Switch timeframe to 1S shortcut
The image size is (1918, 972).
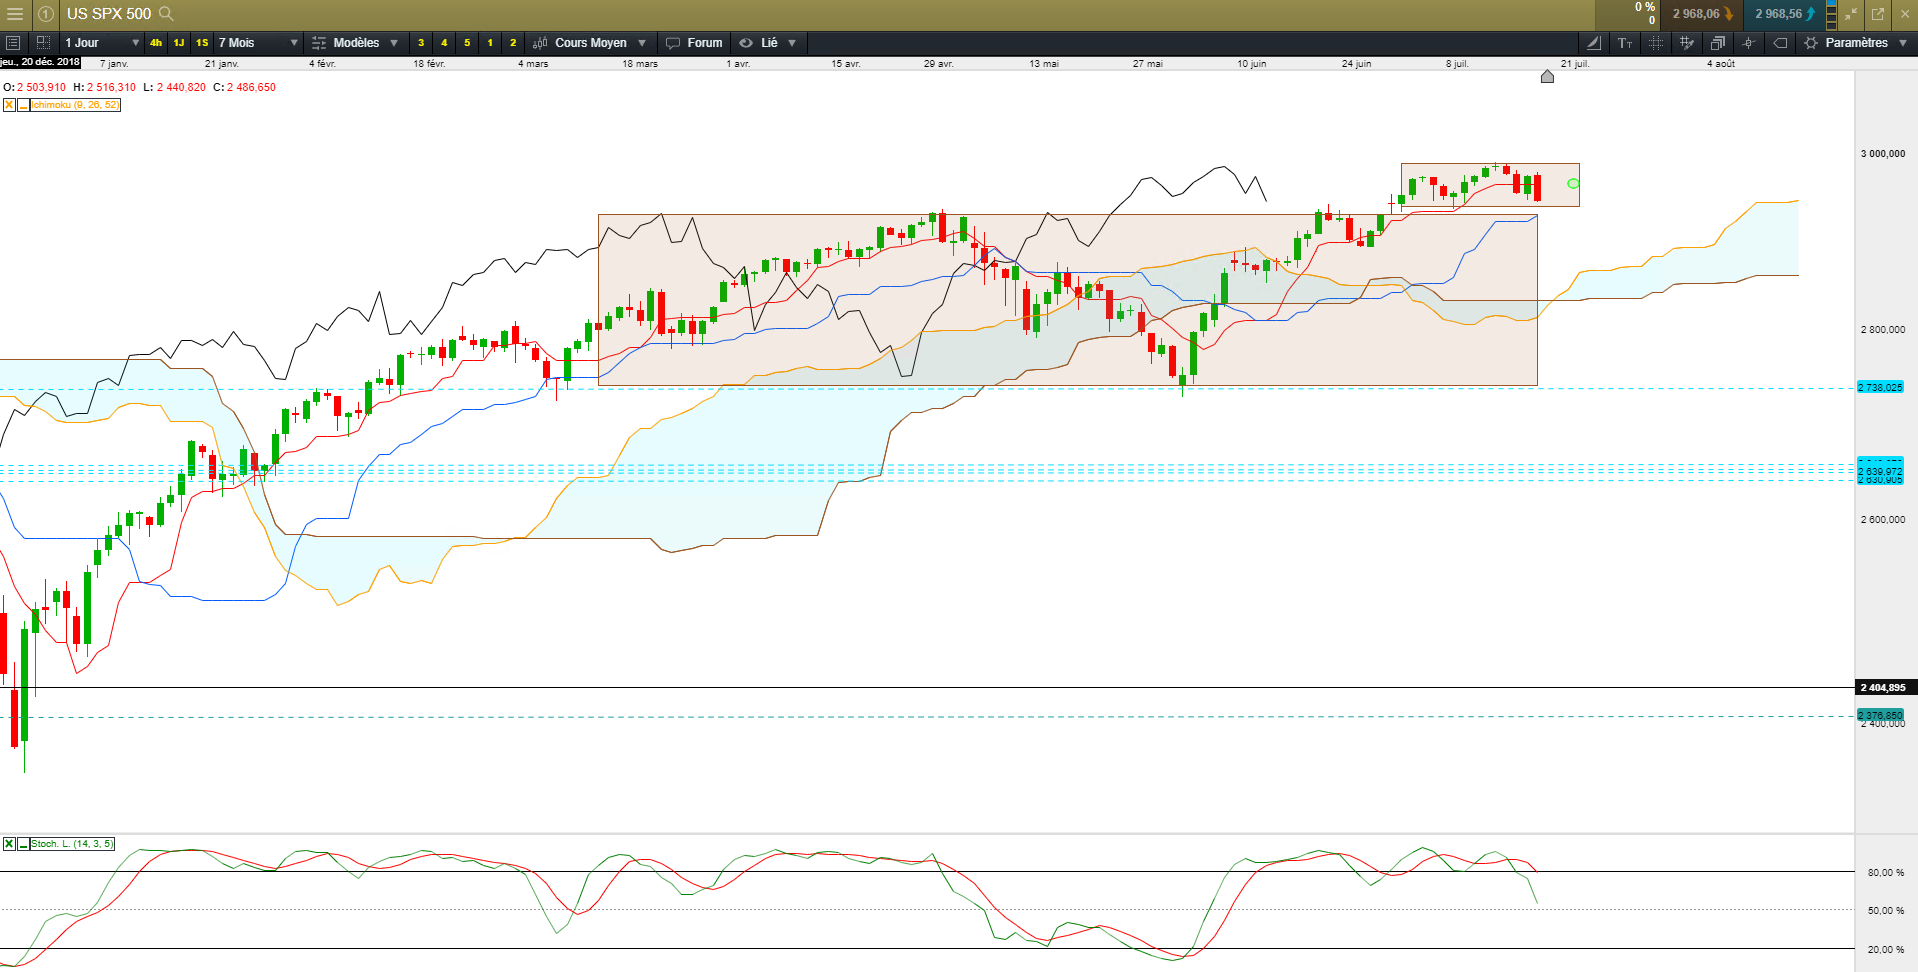point(202,43)
